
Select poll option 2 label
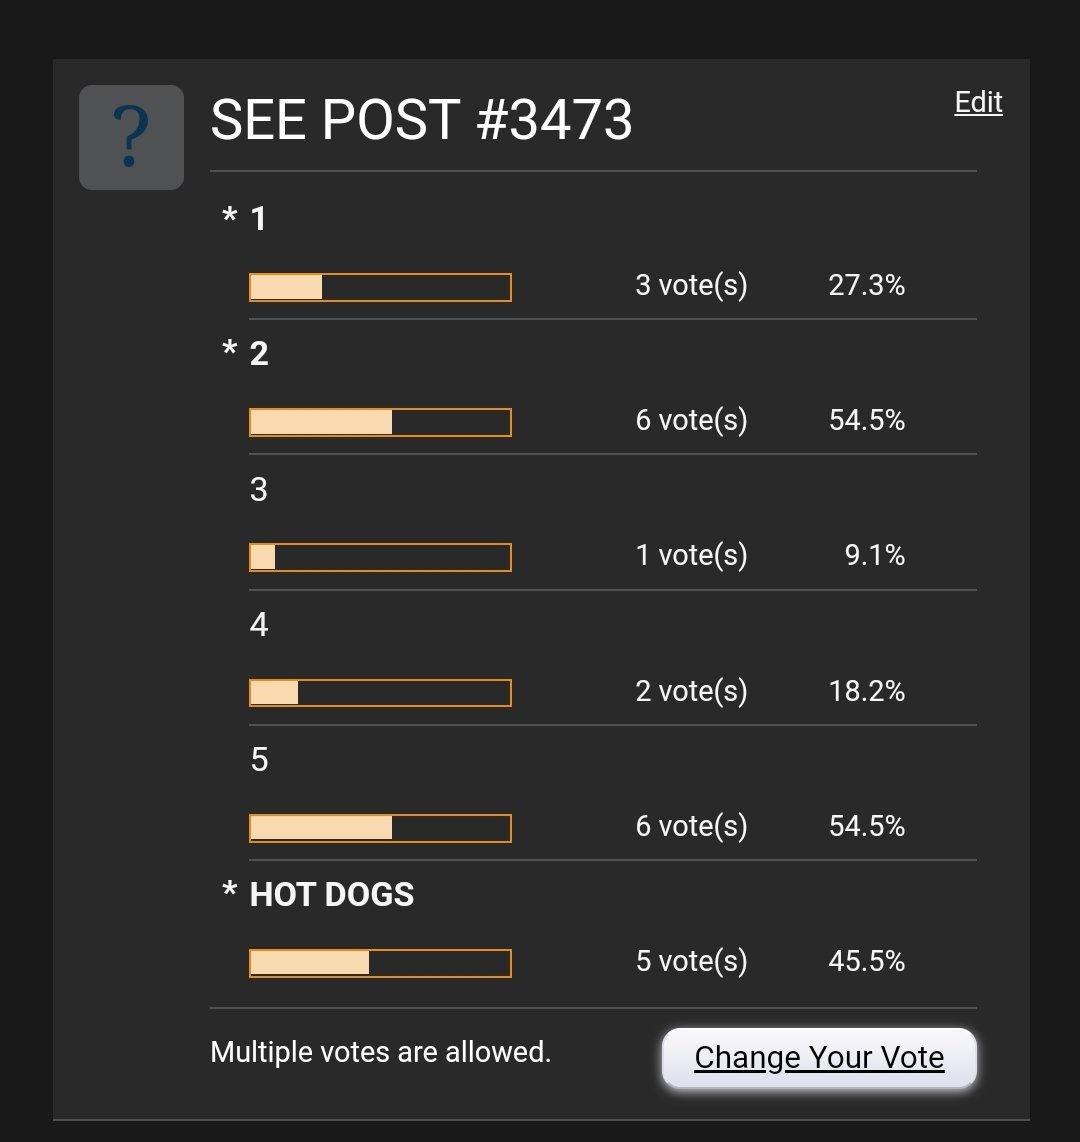(259, 354)
